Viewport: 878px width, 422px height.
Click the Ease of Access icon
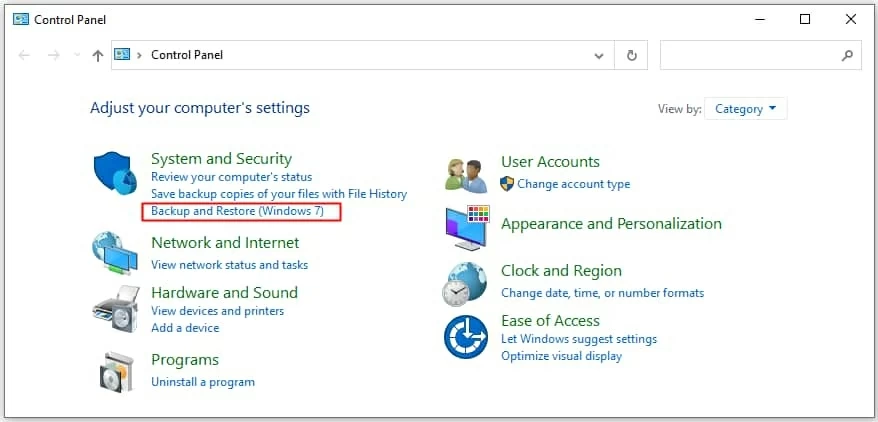(465, 337)
